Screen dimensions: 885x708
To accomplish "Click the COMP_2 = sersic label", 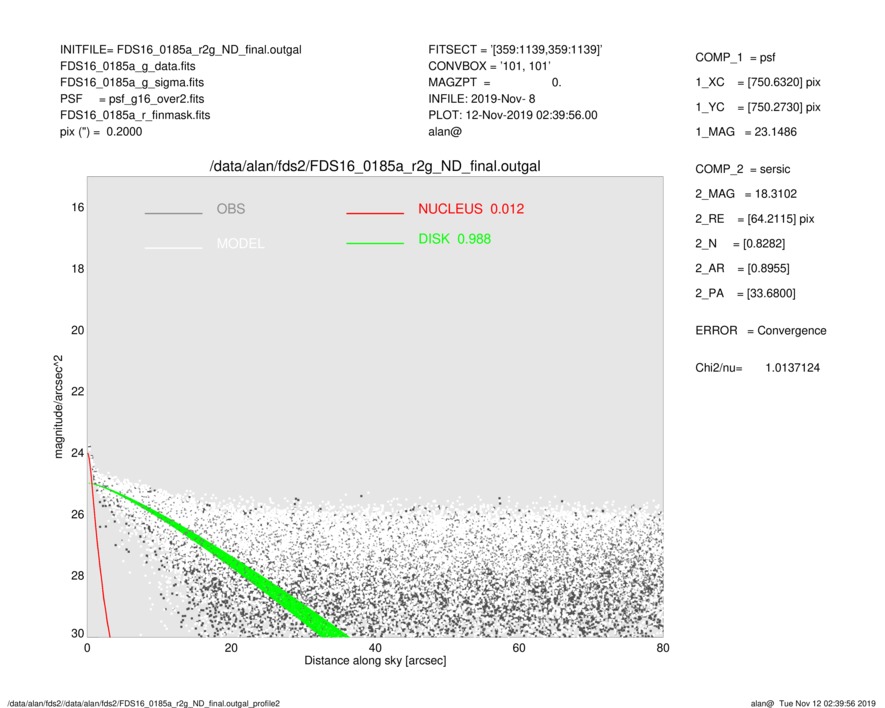I will point(743,169).
